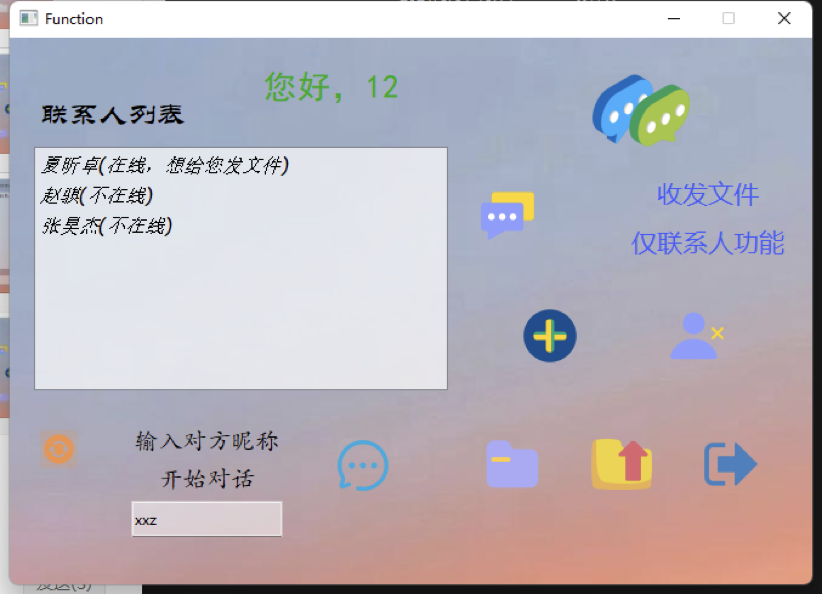This screenshot has width=822, height=594.
Task: Click the 联系人列表 heading
Action: [x=113, y=114]
